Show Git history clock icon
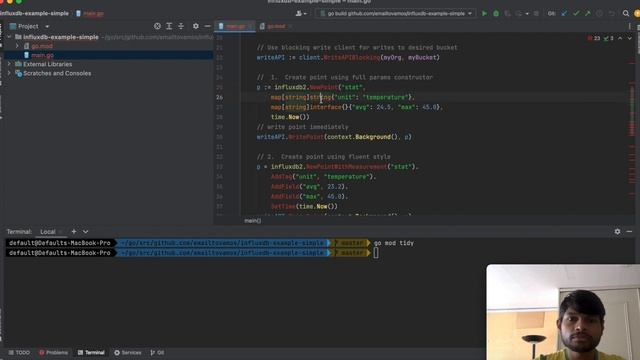The width and height of the screenshot is (640, 360). click(599, 13)
